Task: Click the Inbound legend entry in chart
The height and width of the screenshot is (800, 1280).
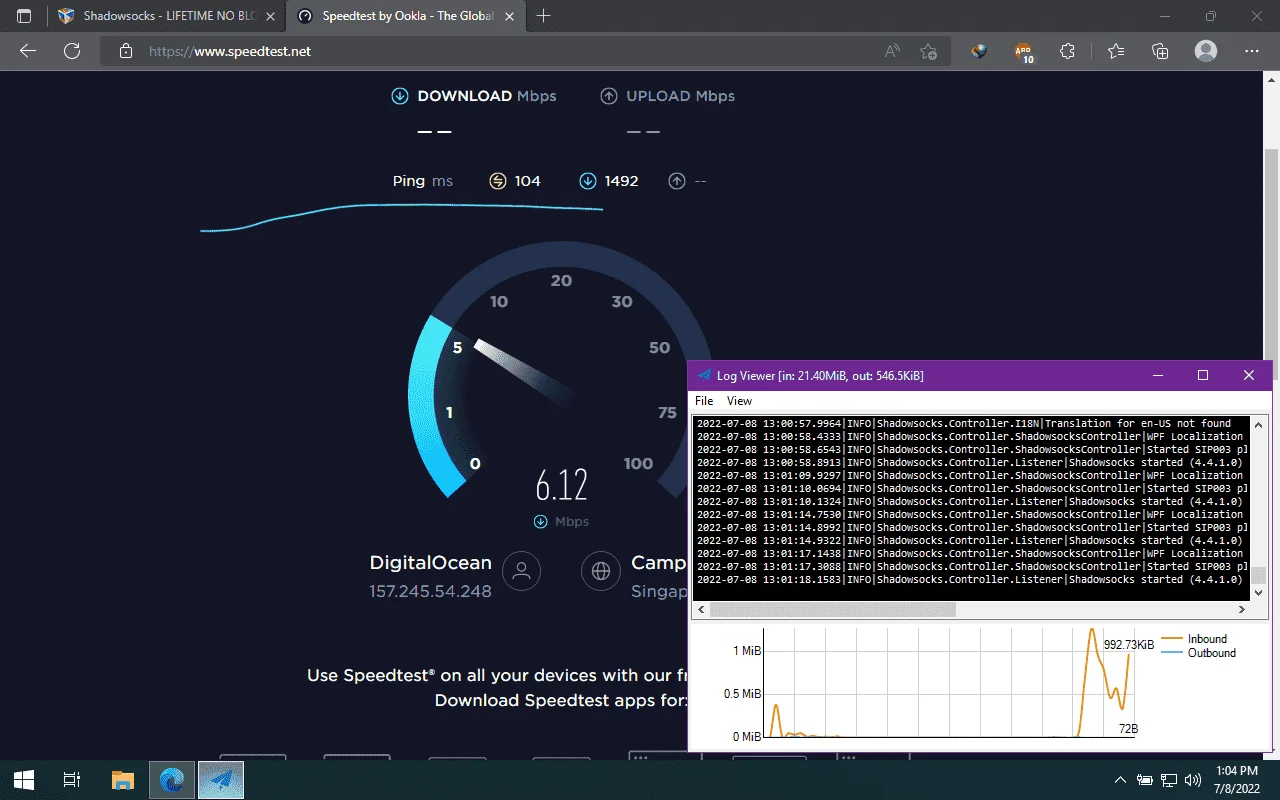Action: 1194,639
